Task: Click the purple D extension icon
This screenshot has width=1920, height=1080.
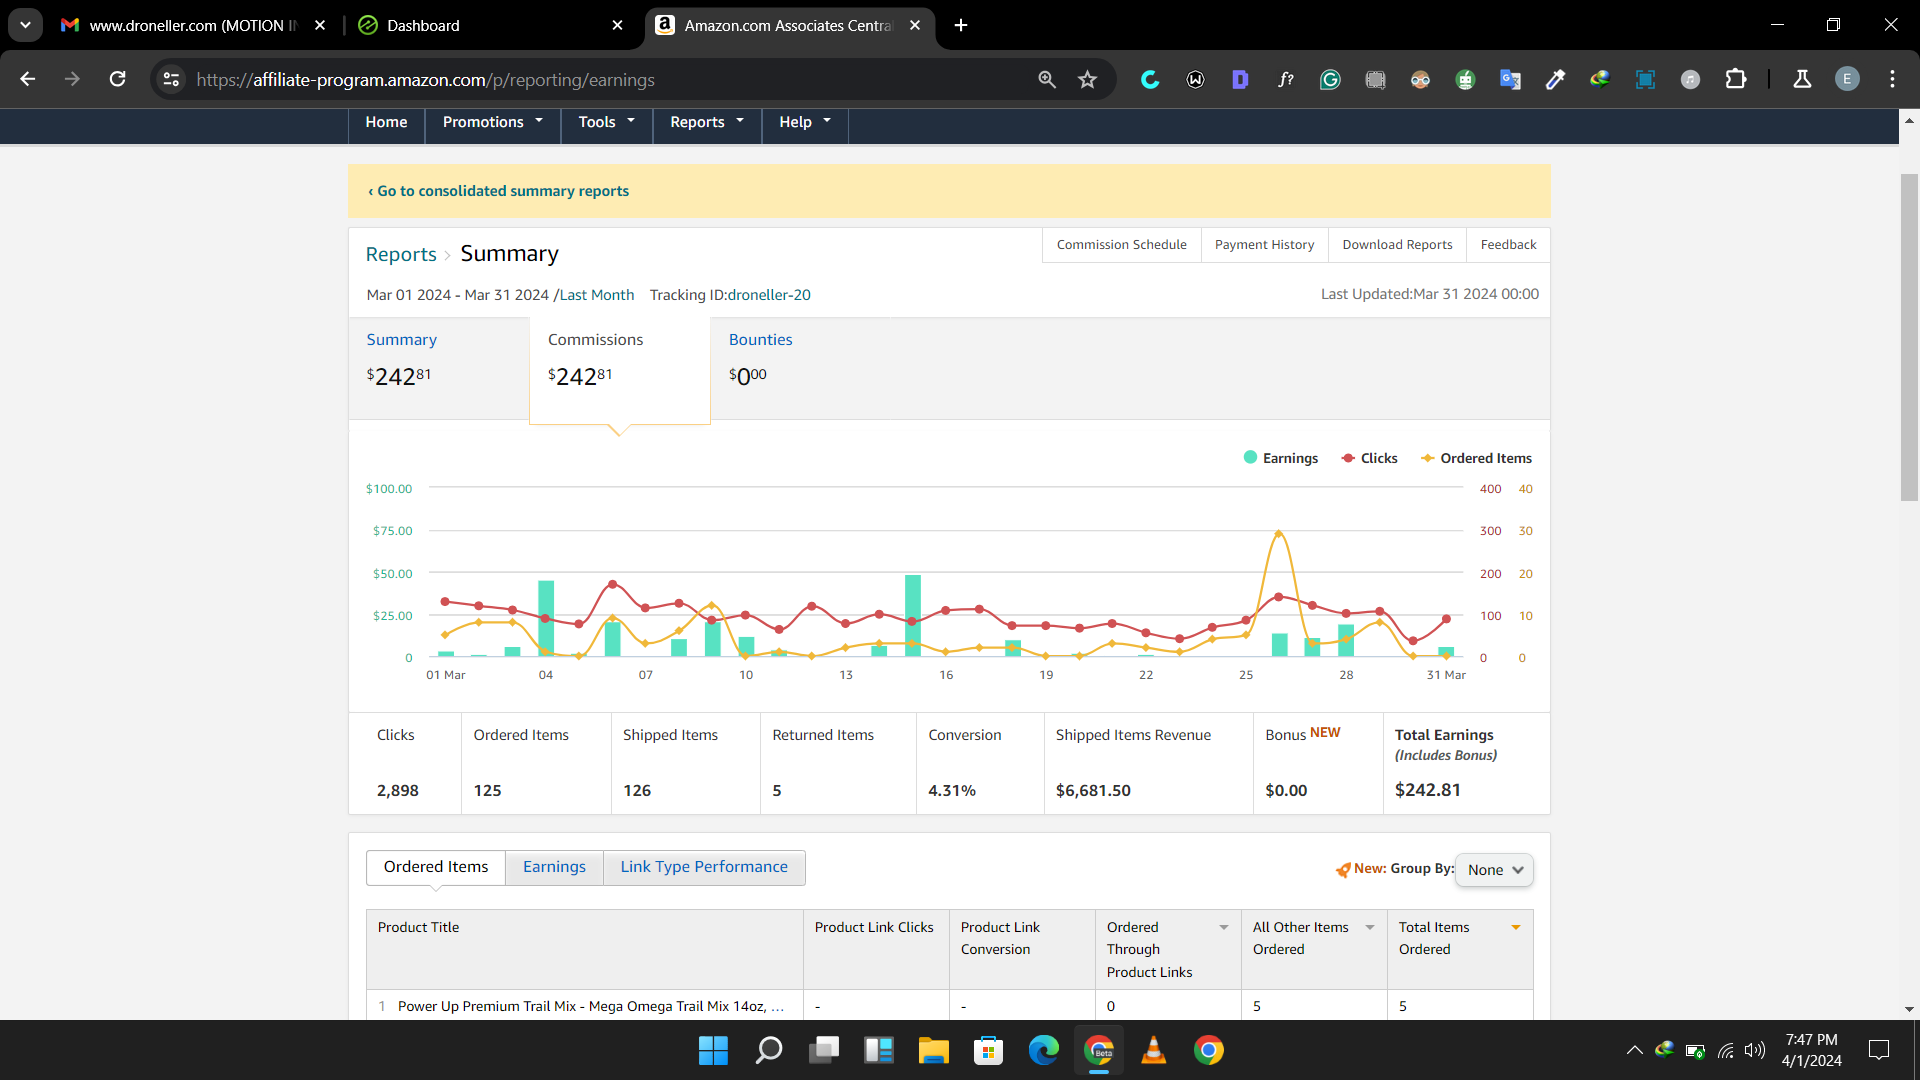Action: 1240,79
